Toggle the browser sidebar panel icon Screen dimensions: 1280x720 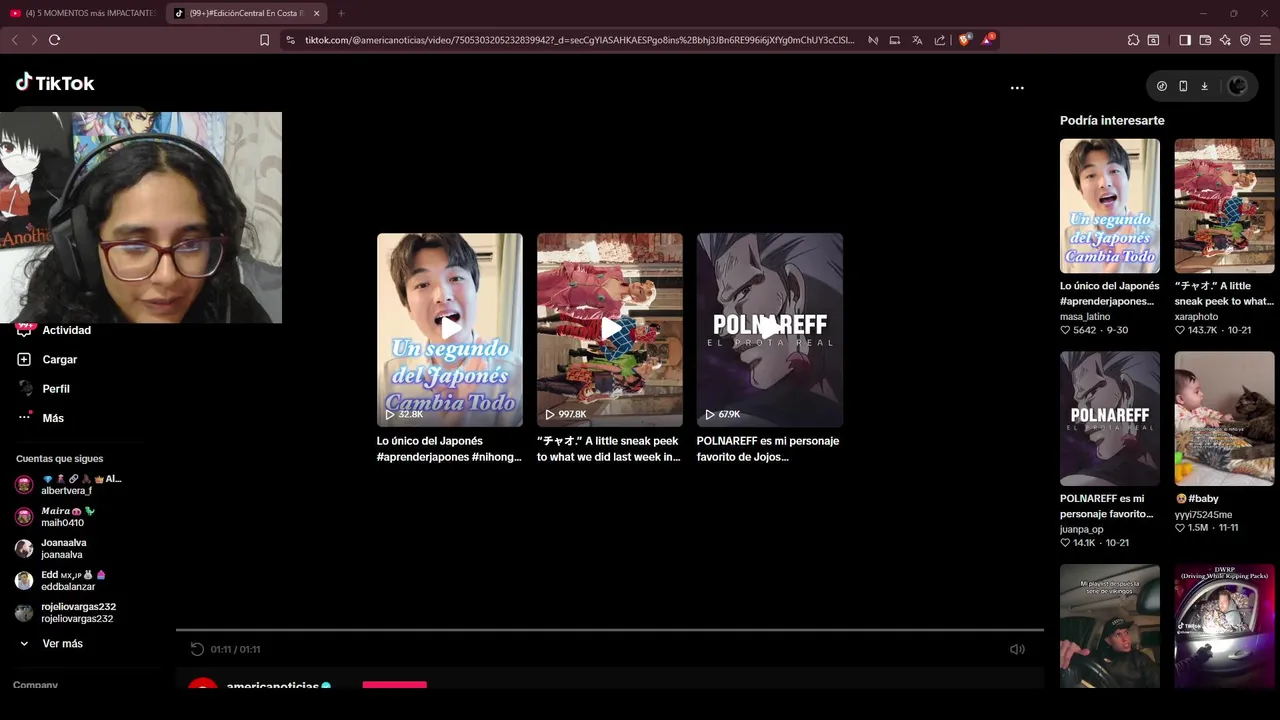tap(1185, 40)
